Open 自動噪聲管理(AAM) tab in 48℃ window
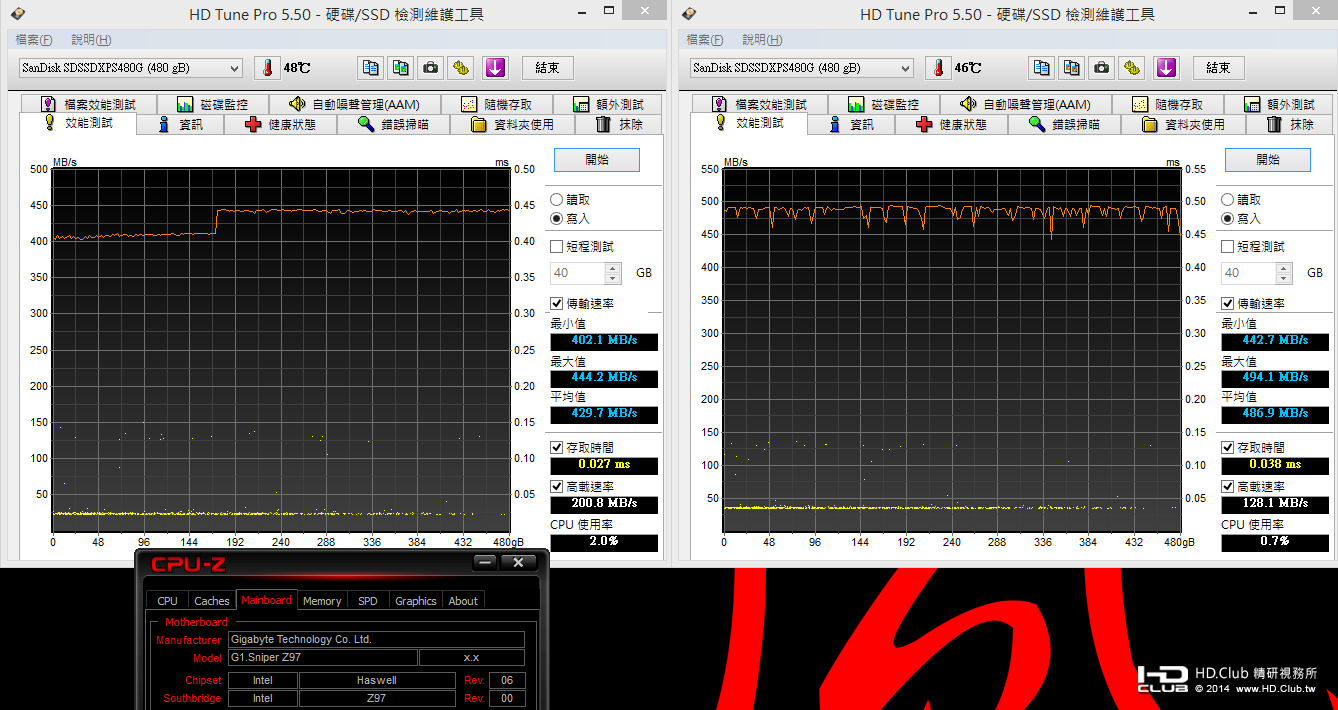 (x=353, y=104)
